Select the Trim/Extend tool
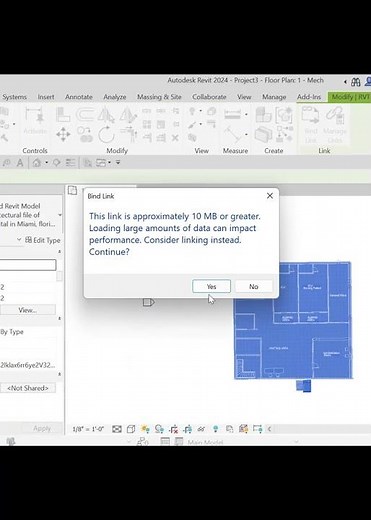Image resolution: width=371 pixels, height=520 pixels. click(129, 135)
